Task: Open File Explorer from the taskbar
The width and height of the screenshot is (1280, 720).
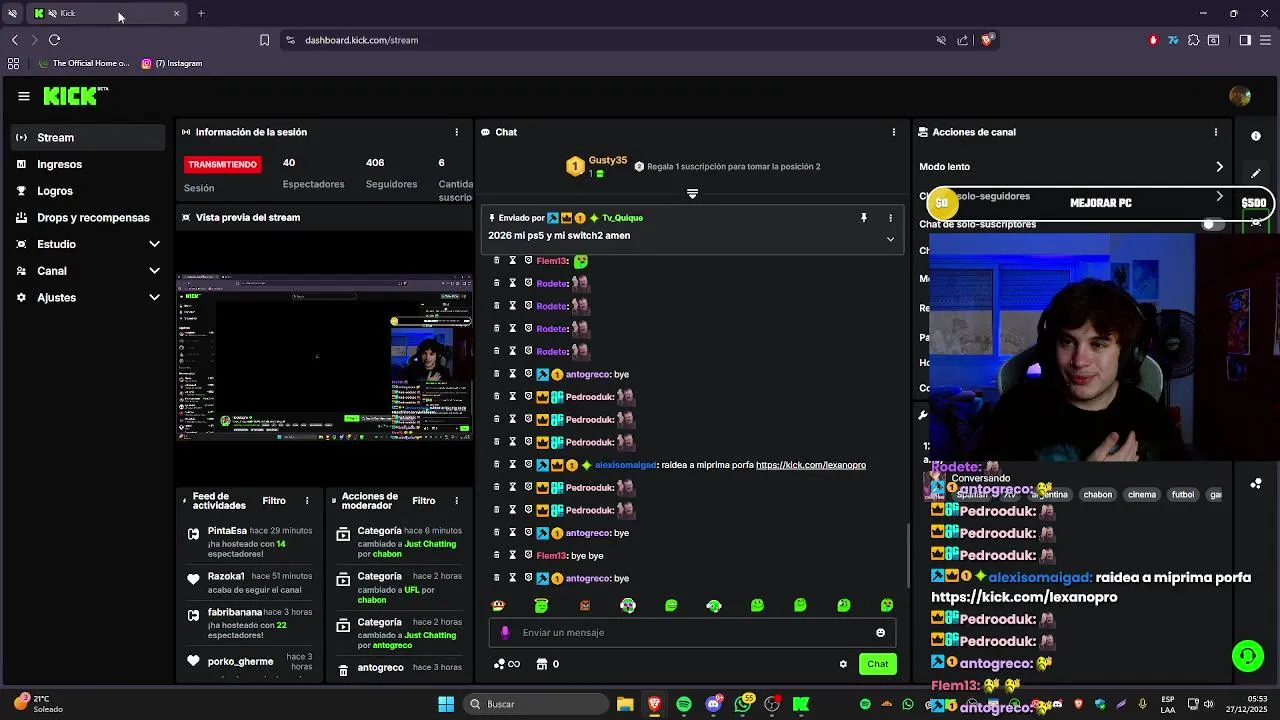Action: point(625,704)
